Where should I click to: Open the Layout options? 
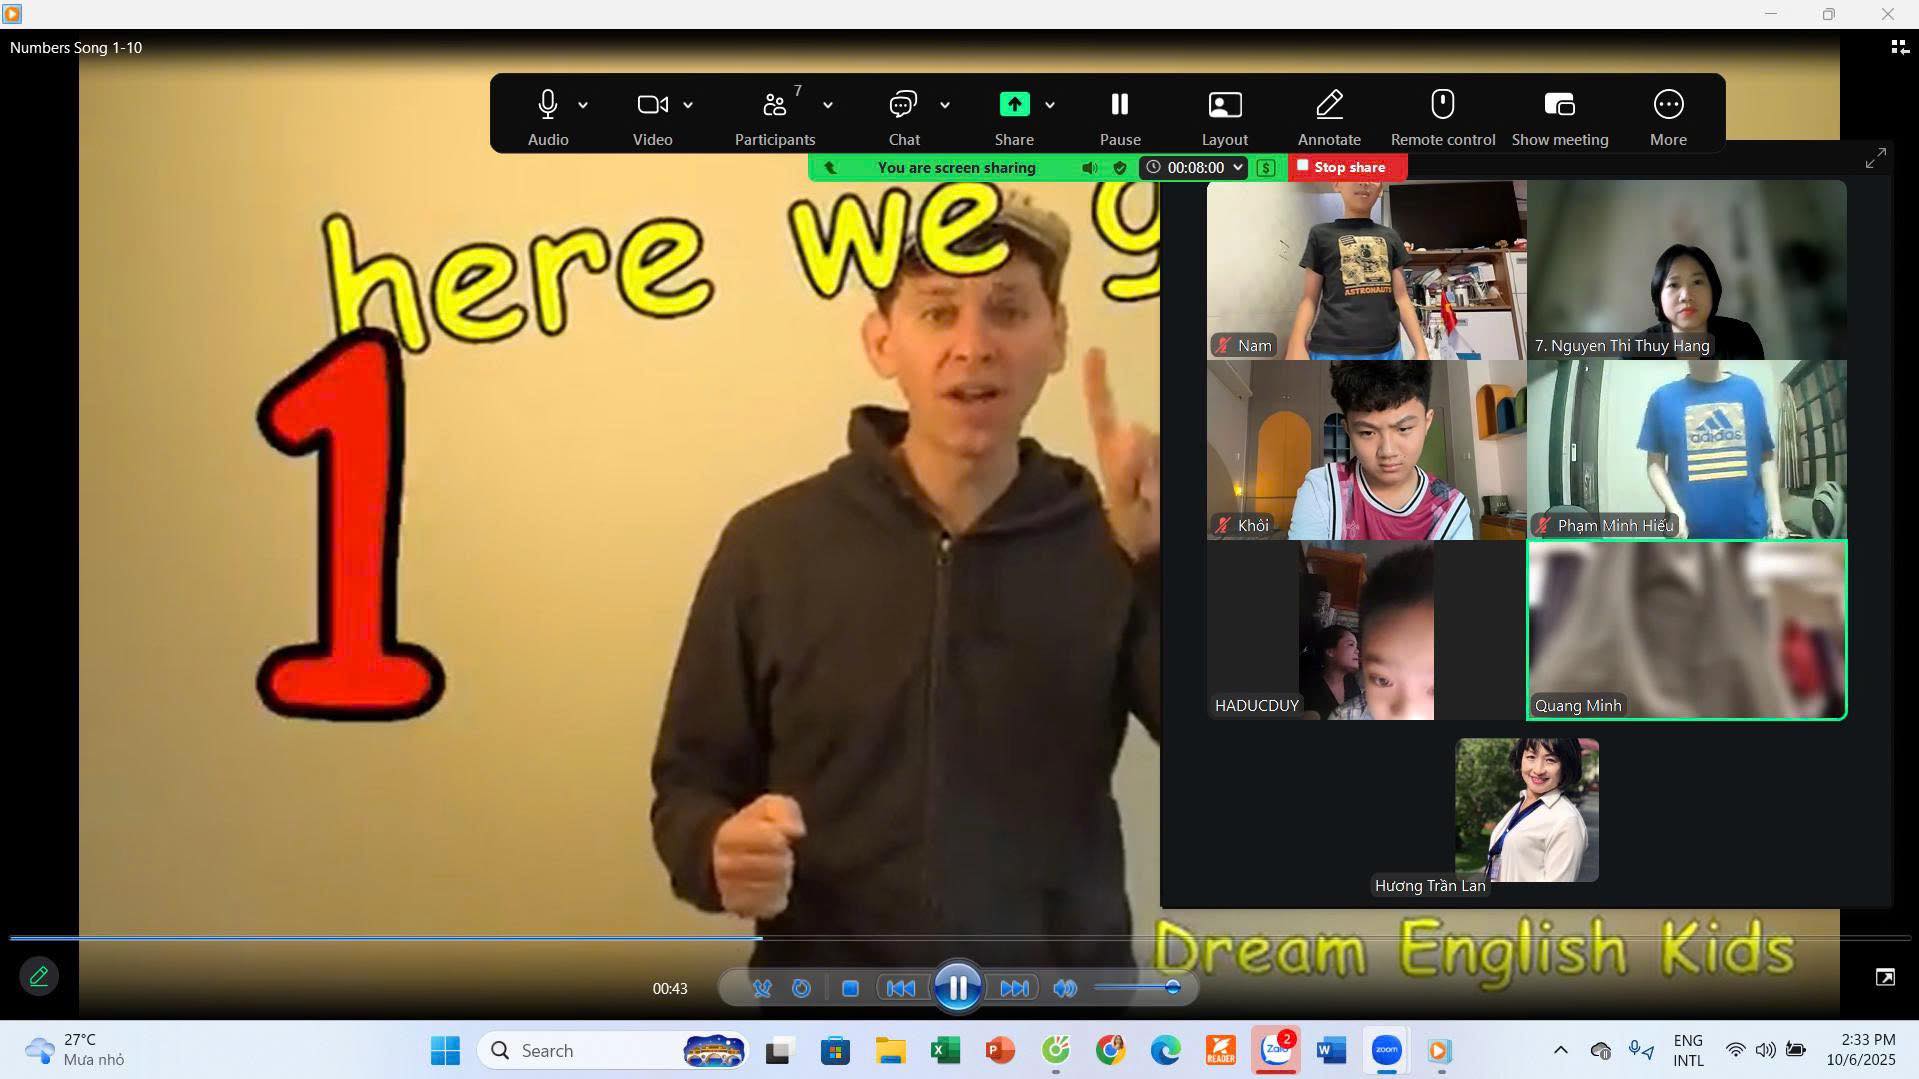coord(1224,115)
